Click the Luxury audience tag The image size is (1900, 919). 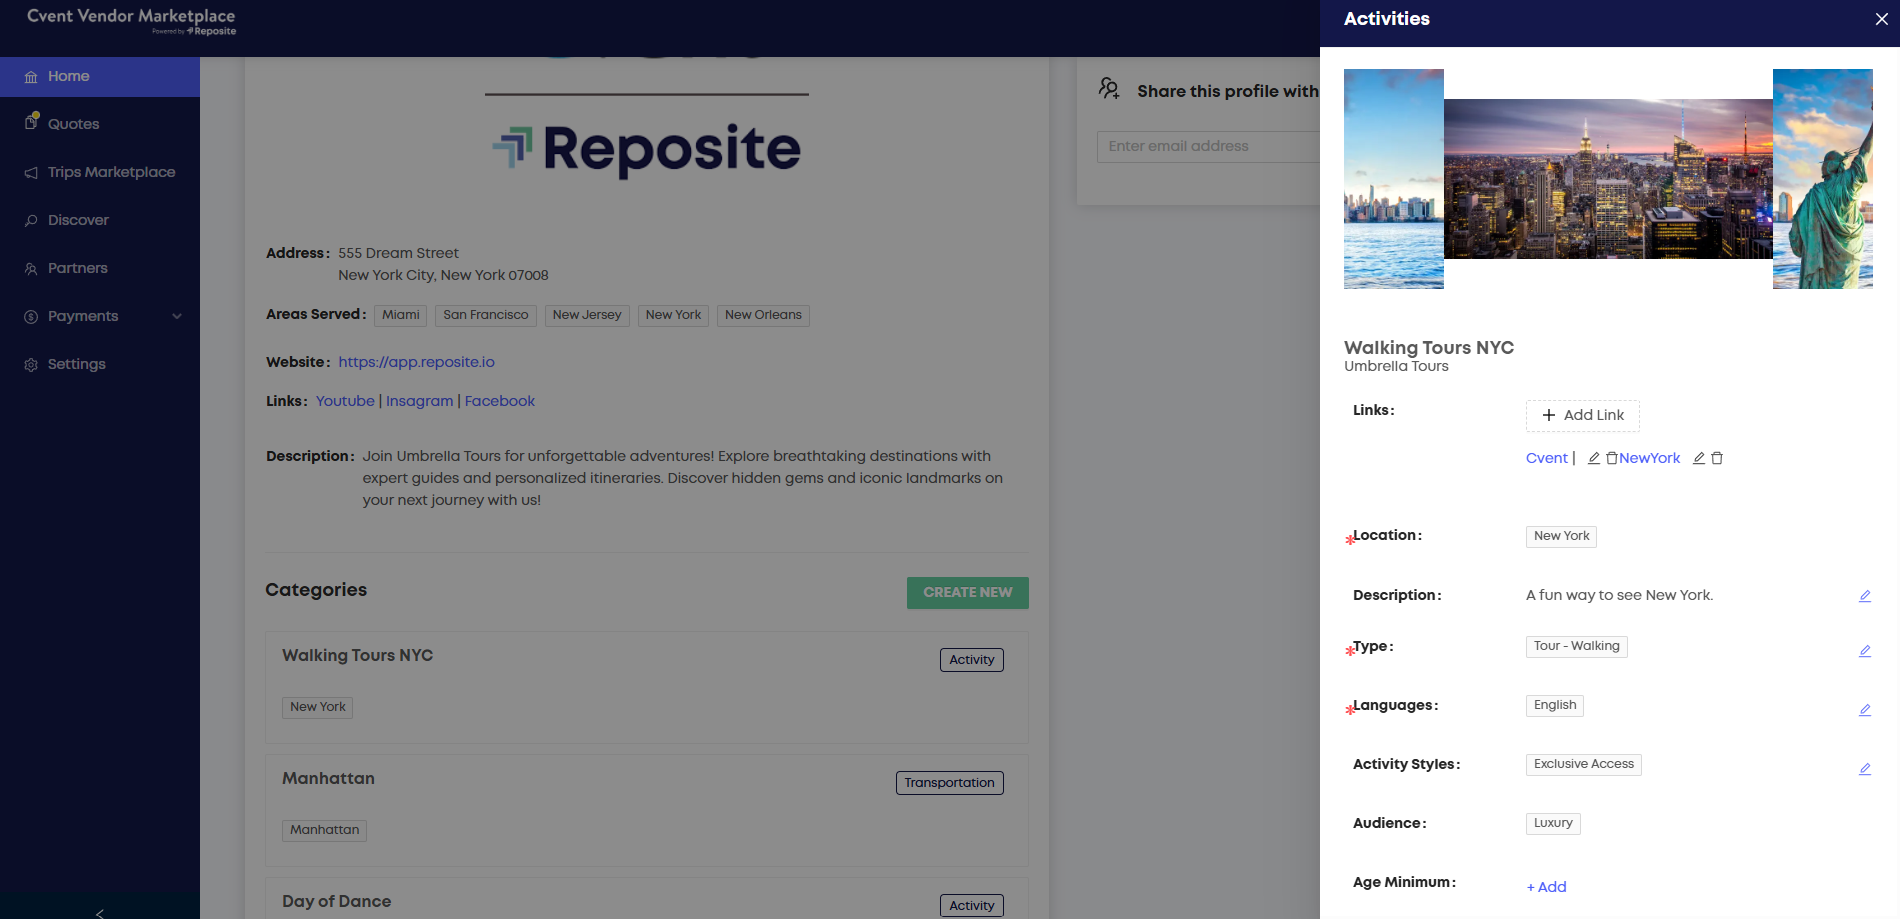pyautogui.click(x=1553, y=823)
